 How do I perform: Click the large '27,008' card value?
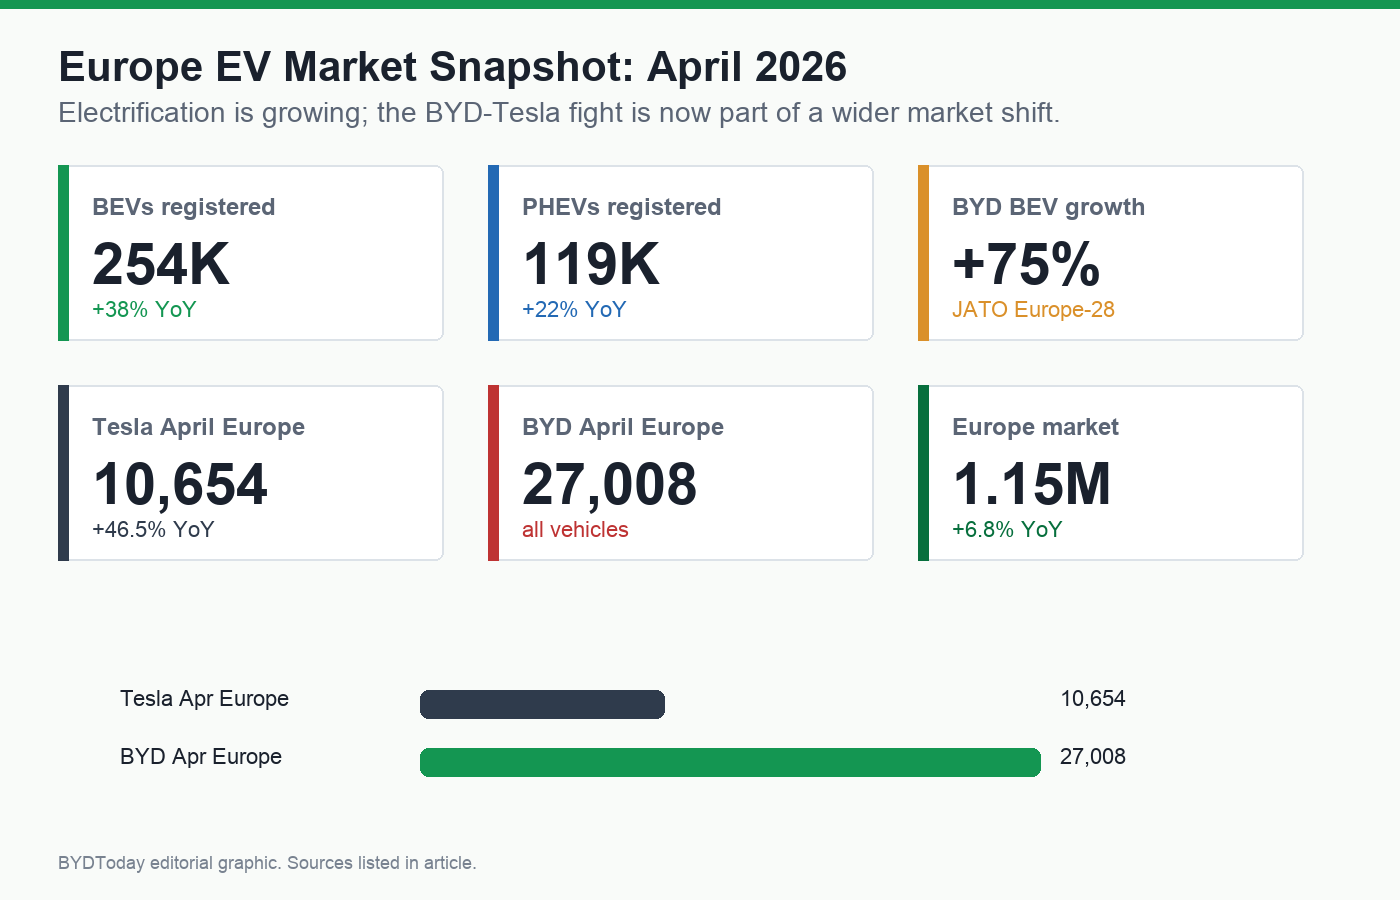pyautogui.click(x=609, y=484)
